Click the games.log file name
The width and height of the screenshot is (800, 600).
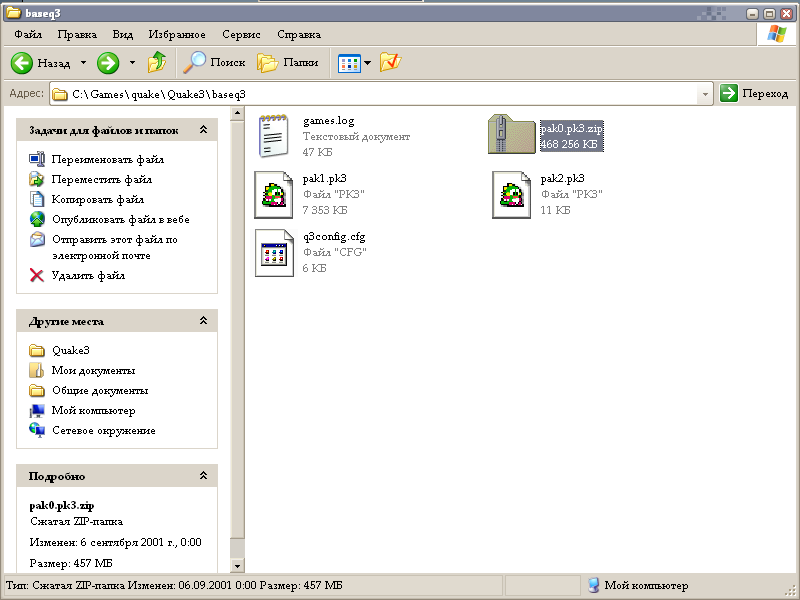329,121
